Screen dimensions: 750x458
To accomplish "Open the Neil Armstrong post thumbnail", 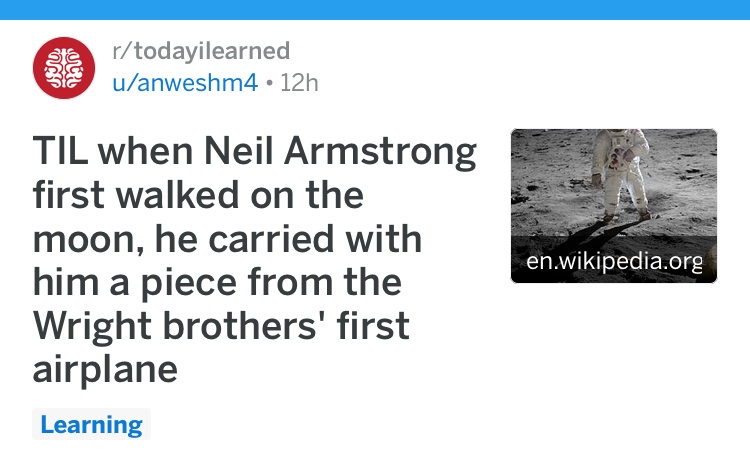I will point(614,206).
